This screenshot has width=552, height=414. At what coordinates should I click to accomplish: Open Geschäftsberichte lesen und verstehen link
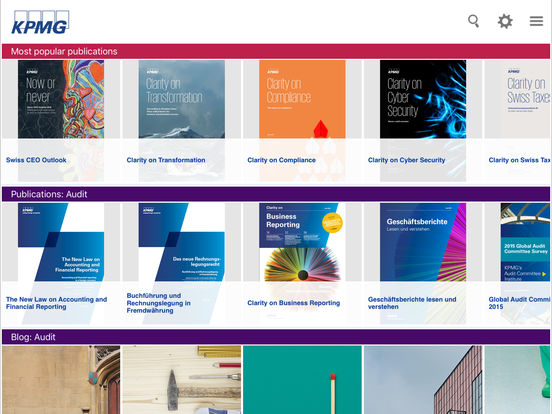(412, 303)
